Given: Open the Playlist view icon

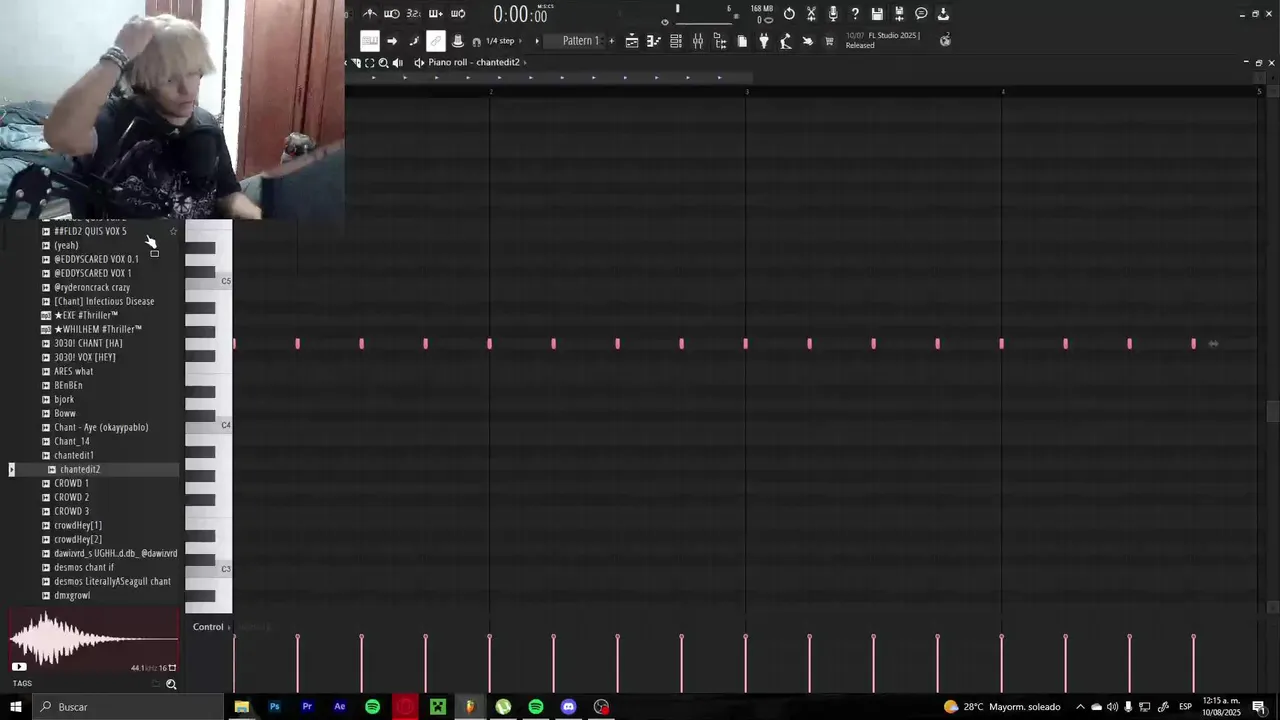Looking at the screenshot, I should point(632,41).
